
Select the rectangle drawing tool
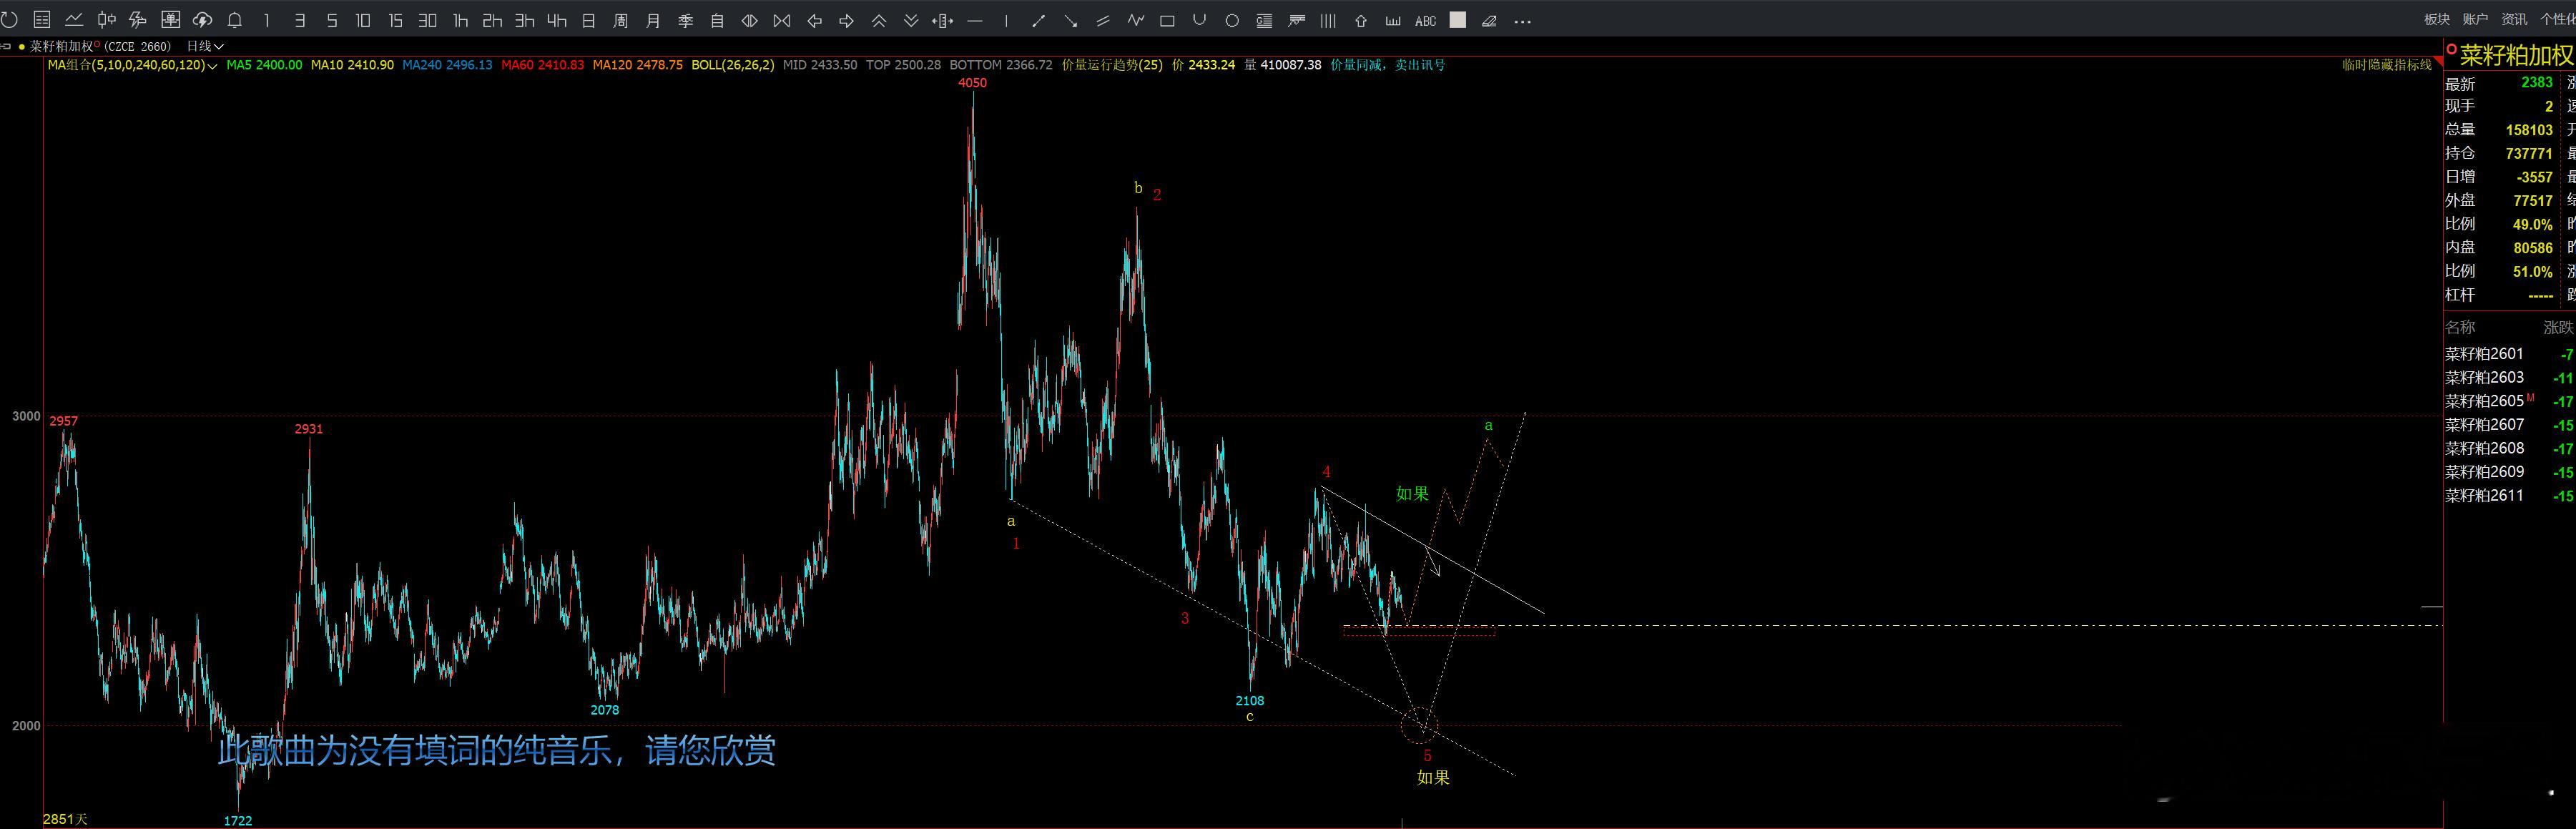pyautogui.click(x=1167, y=20)
